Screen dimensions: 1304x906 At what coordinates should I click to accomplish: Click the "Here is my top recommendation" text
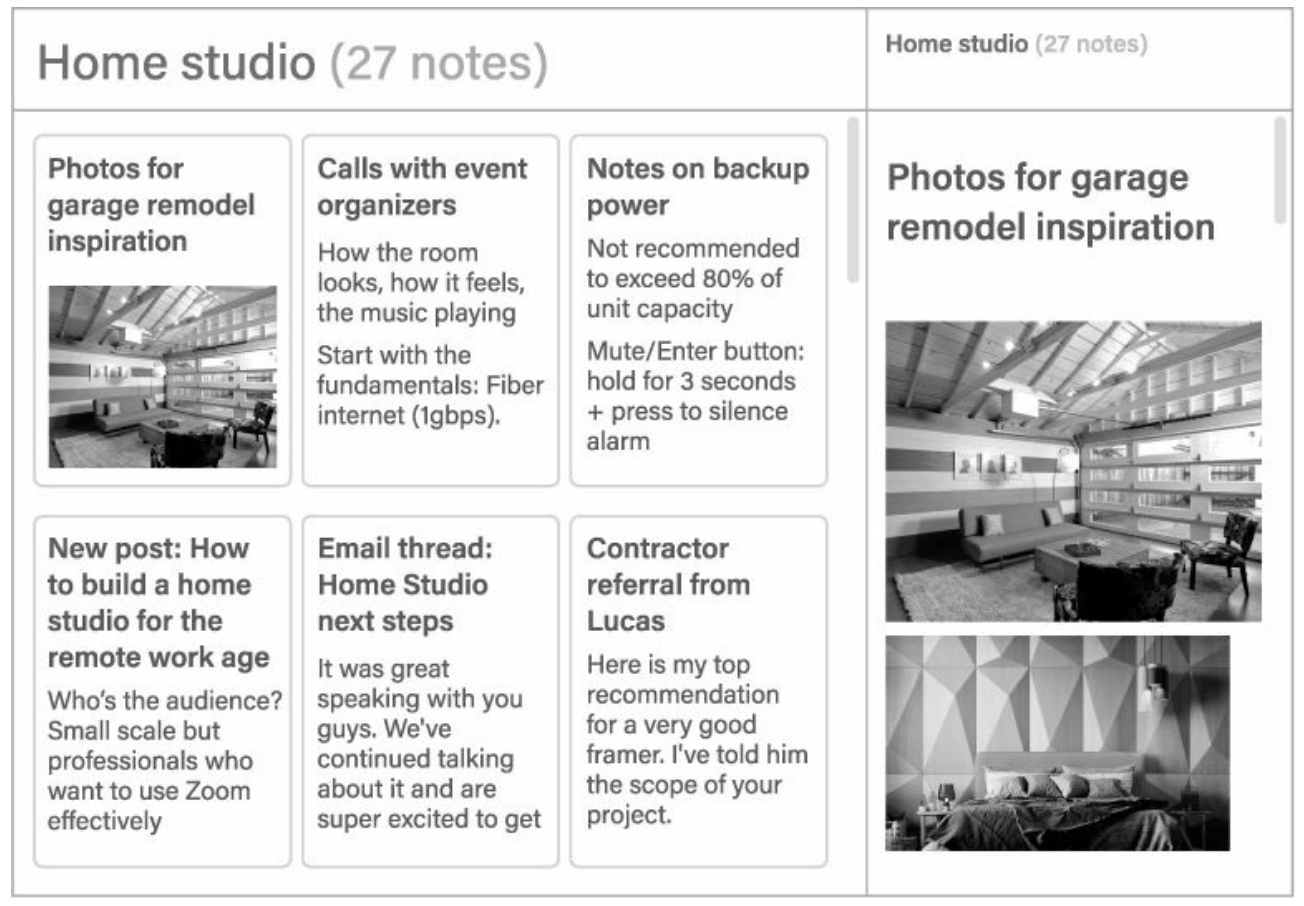coord(697,740)
